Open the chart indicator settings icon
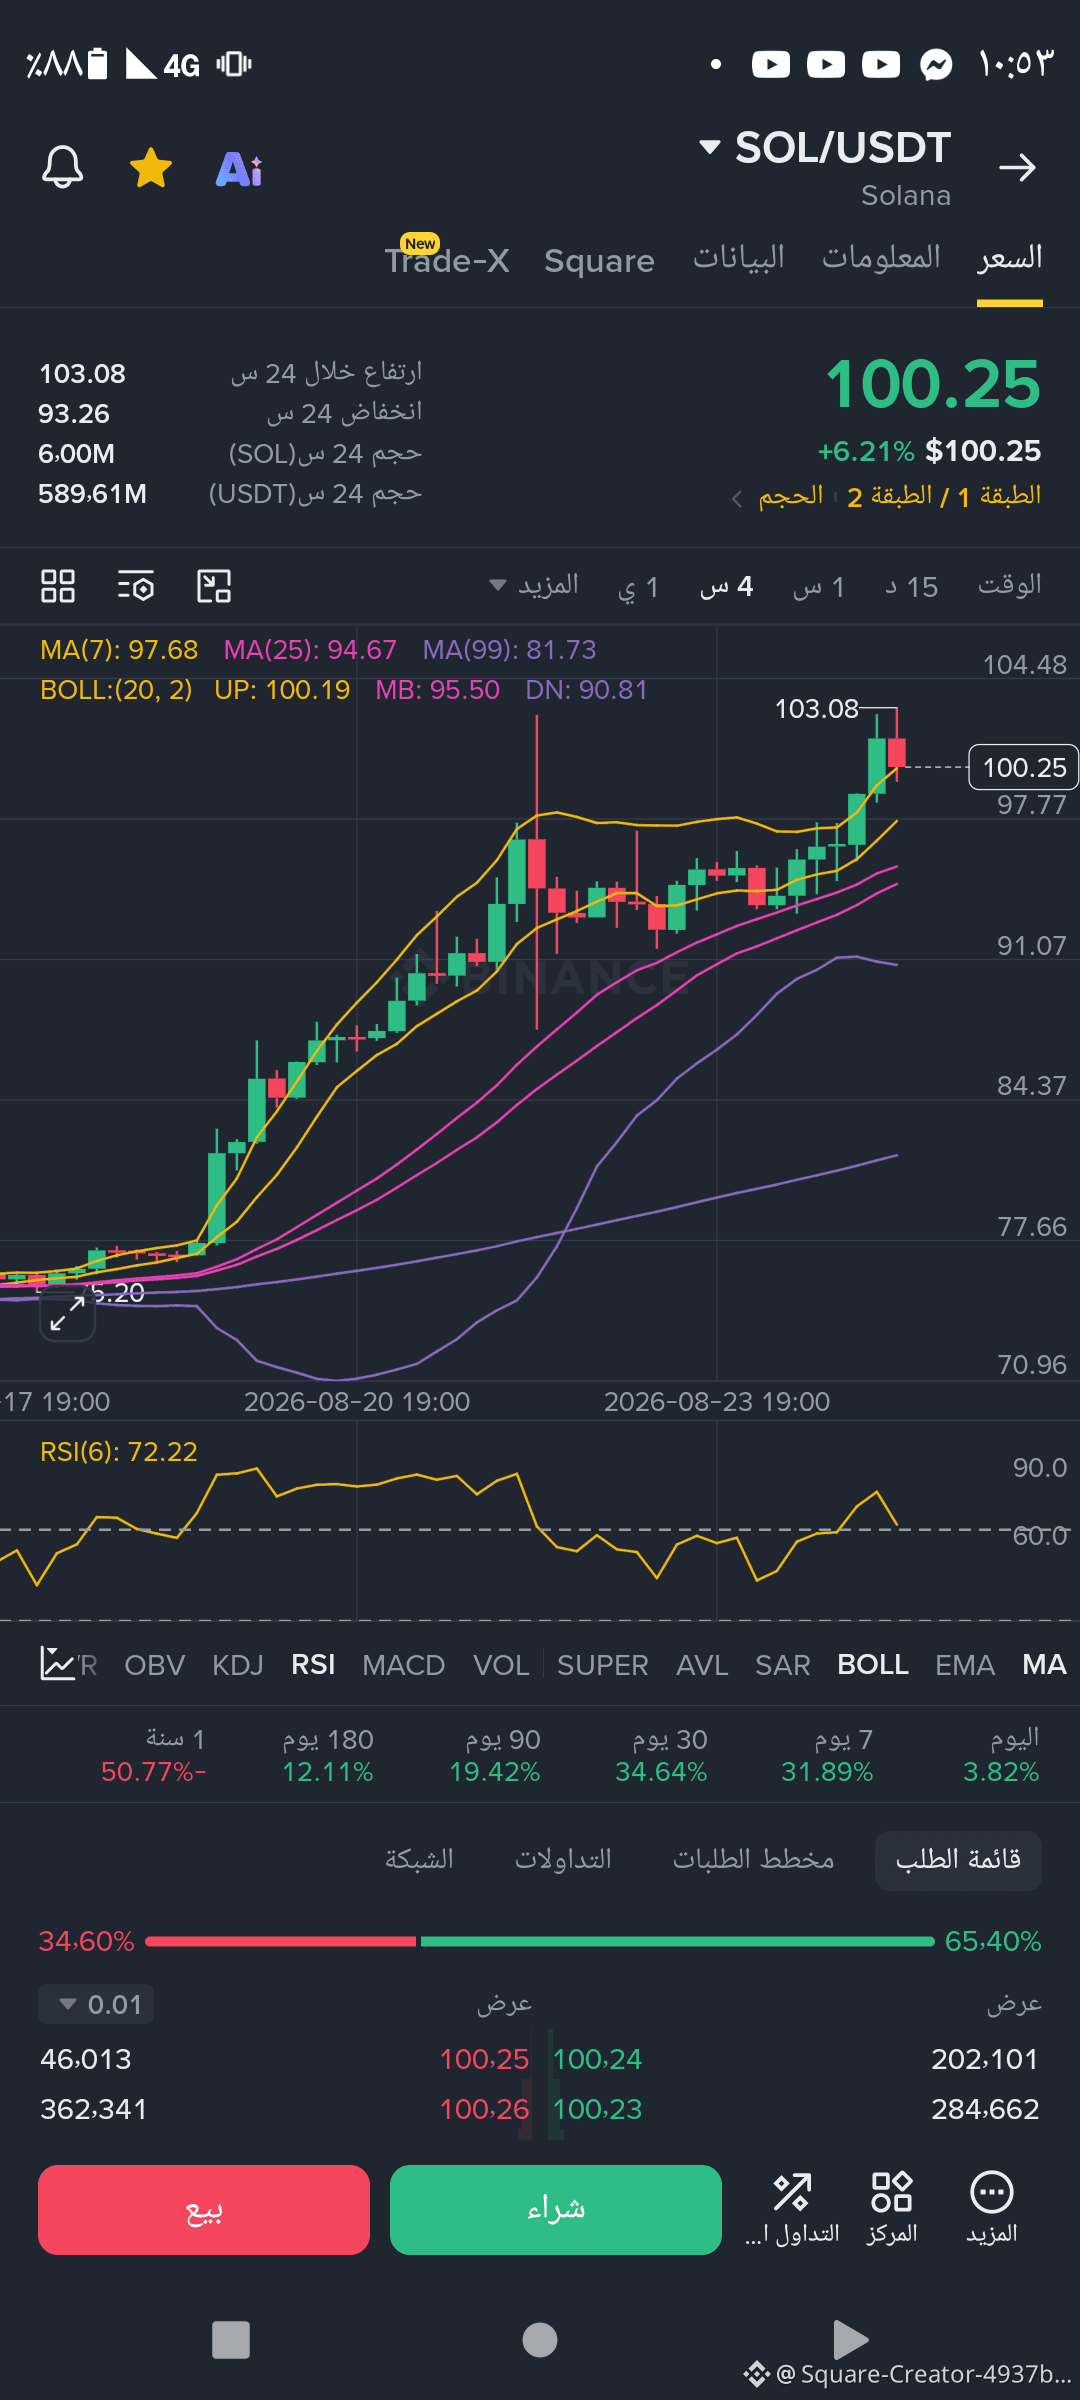The width and height of the screenshot is (1080, 2400). point(136,586)
